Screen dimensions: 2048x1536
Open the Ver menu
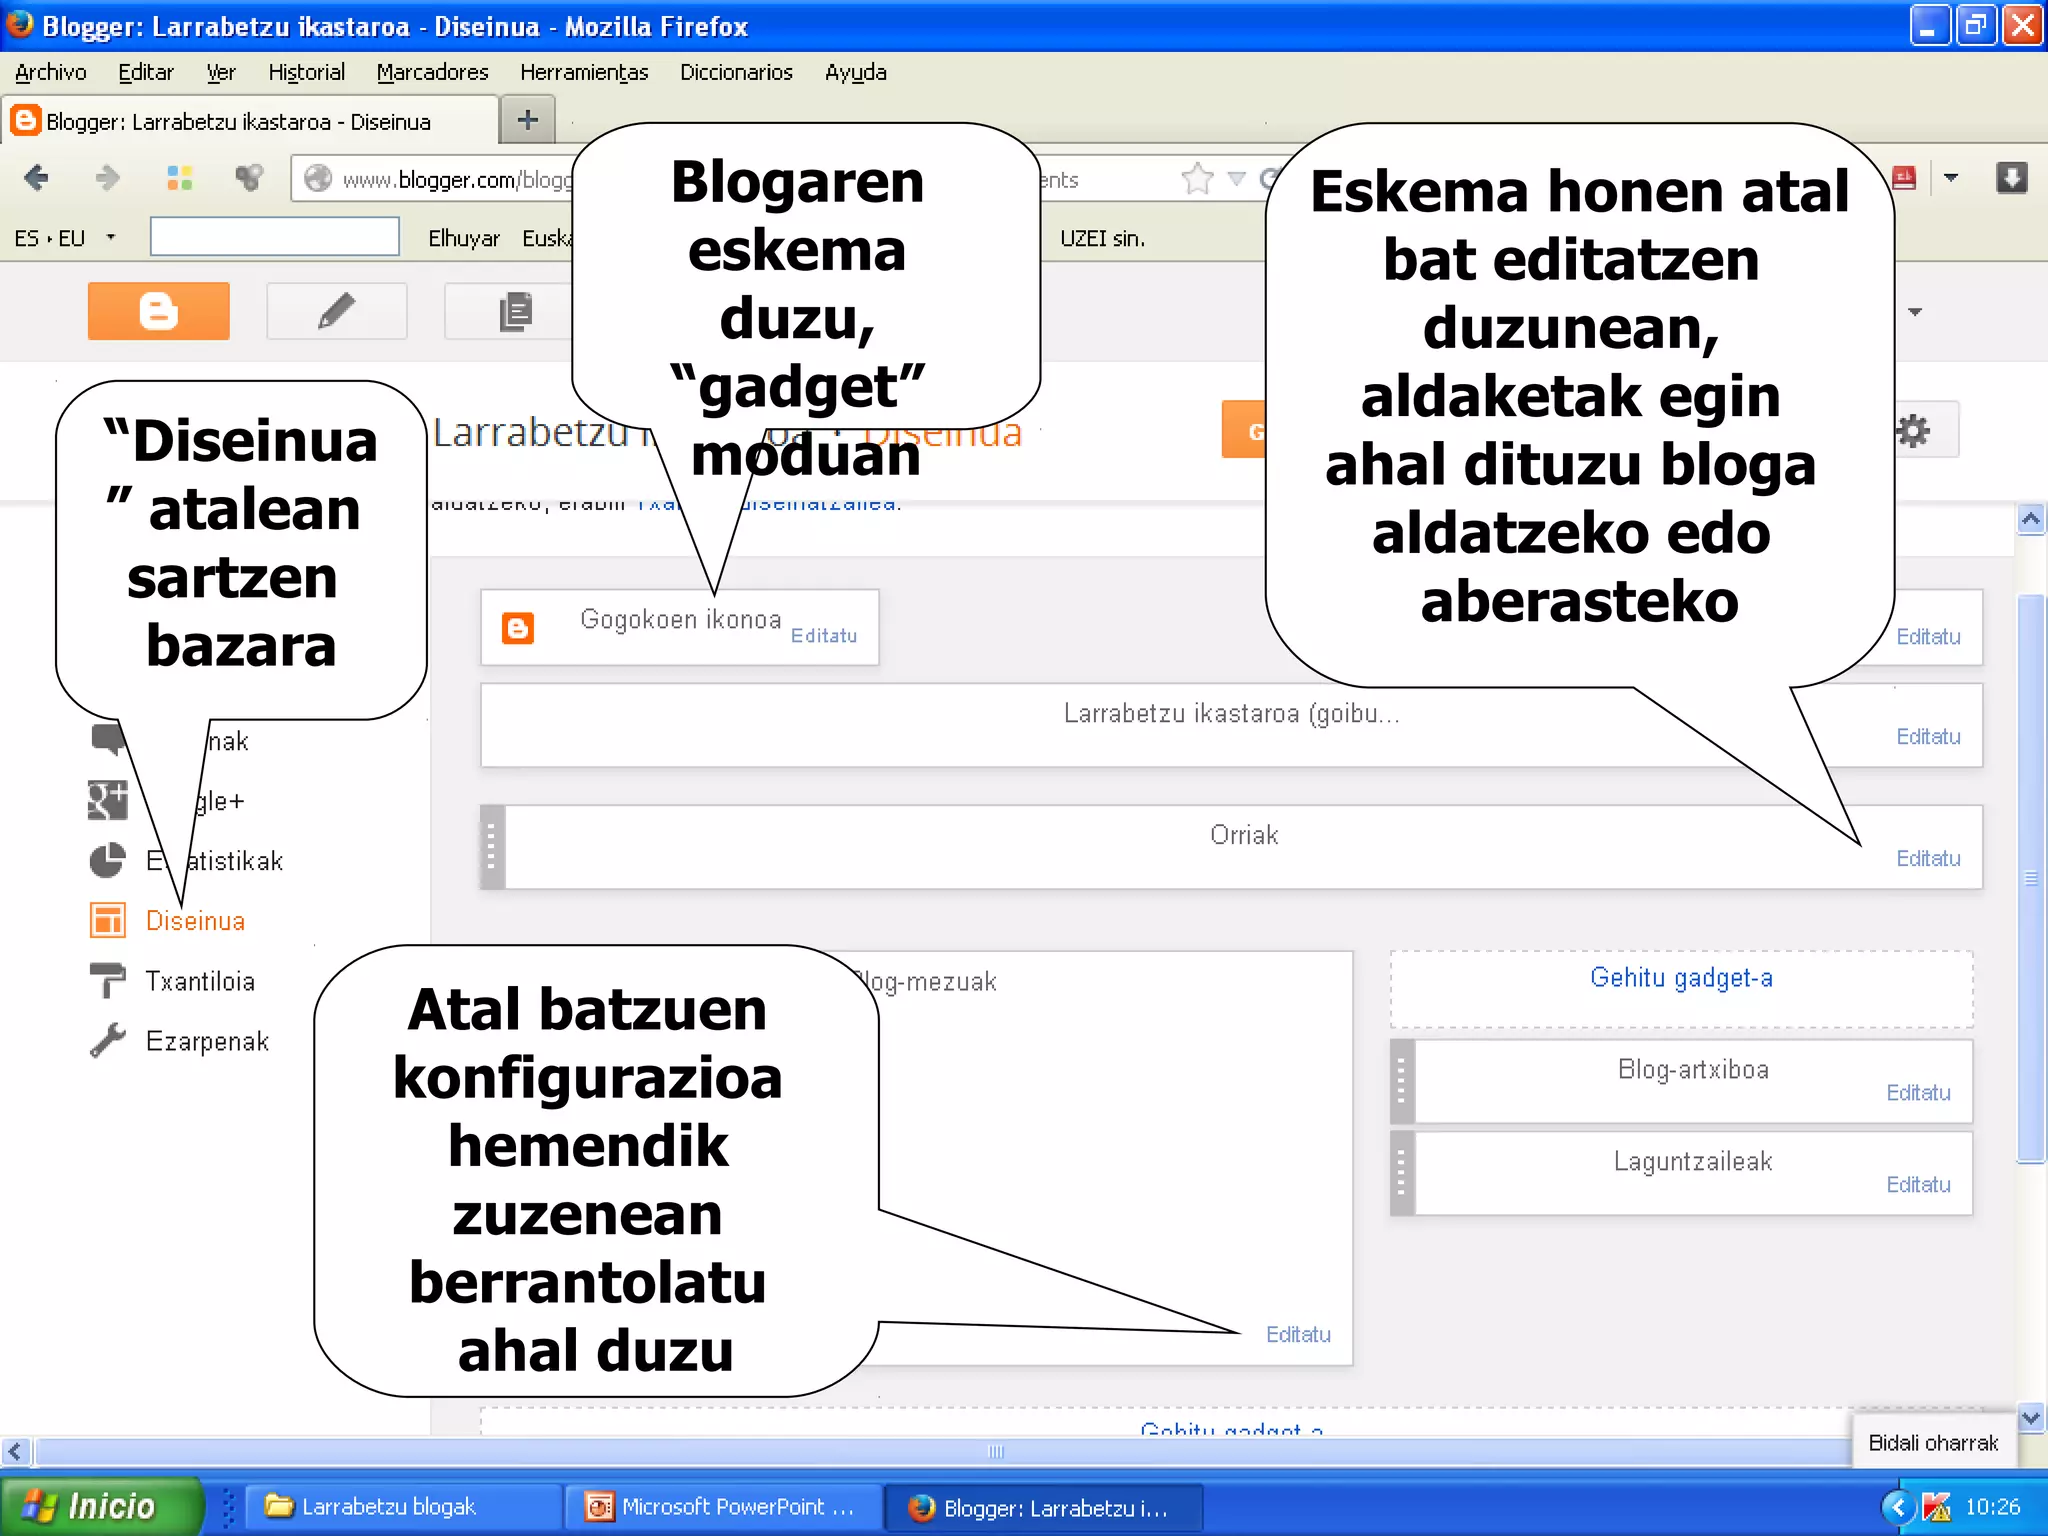click(221, 72)
